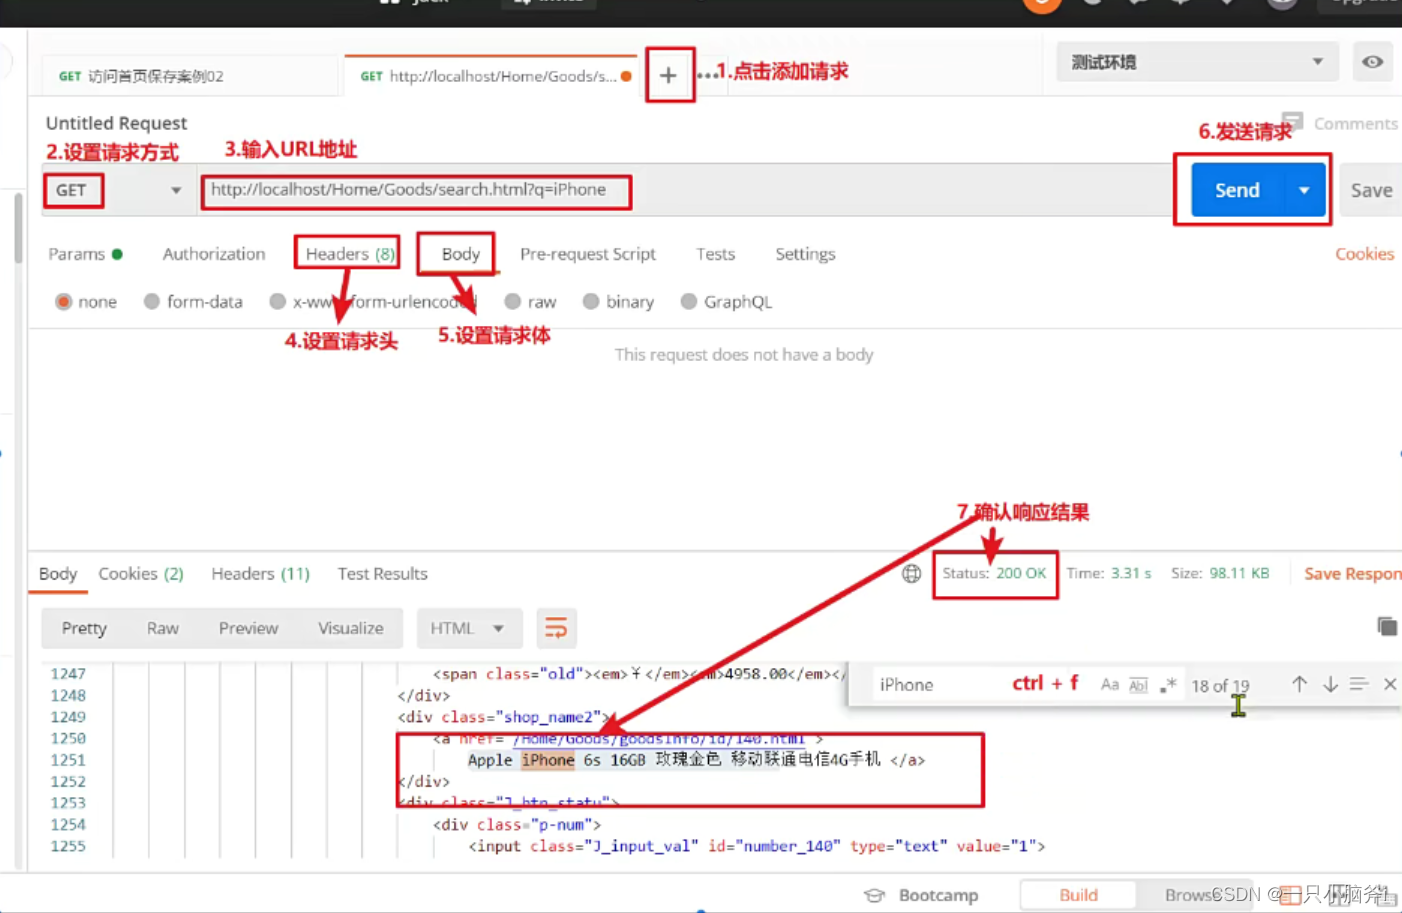This screenshot has width=1402, height=913.
Task: Open the Tests tab
Action: [716, 254]
